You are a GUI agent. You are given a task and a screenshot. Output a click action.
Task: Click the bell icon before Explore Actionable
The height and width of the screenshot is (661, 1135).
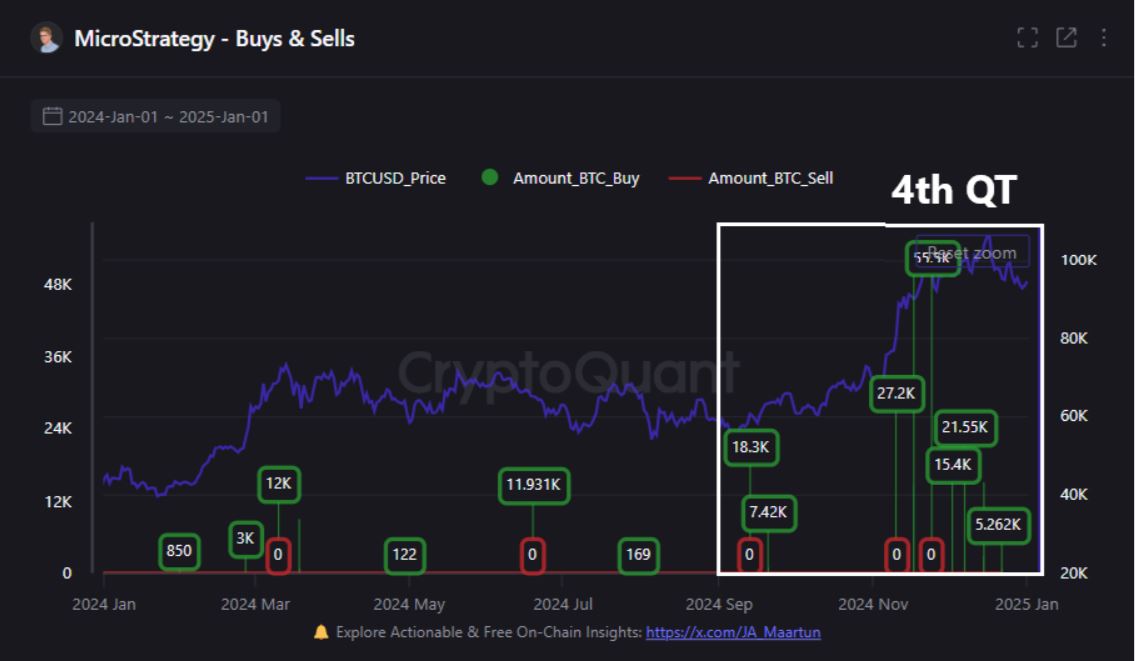(x=321, y=632)
